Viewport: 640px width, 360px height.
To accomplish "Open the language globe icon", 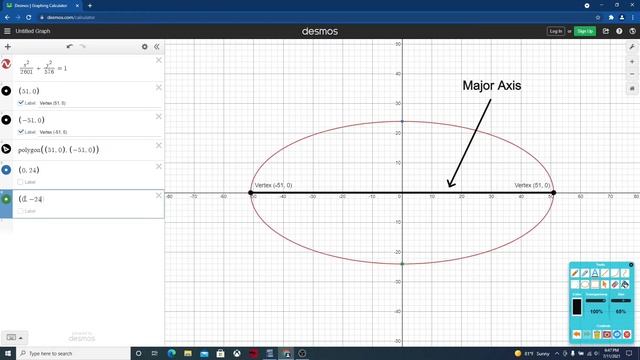I will click(632, 31).
